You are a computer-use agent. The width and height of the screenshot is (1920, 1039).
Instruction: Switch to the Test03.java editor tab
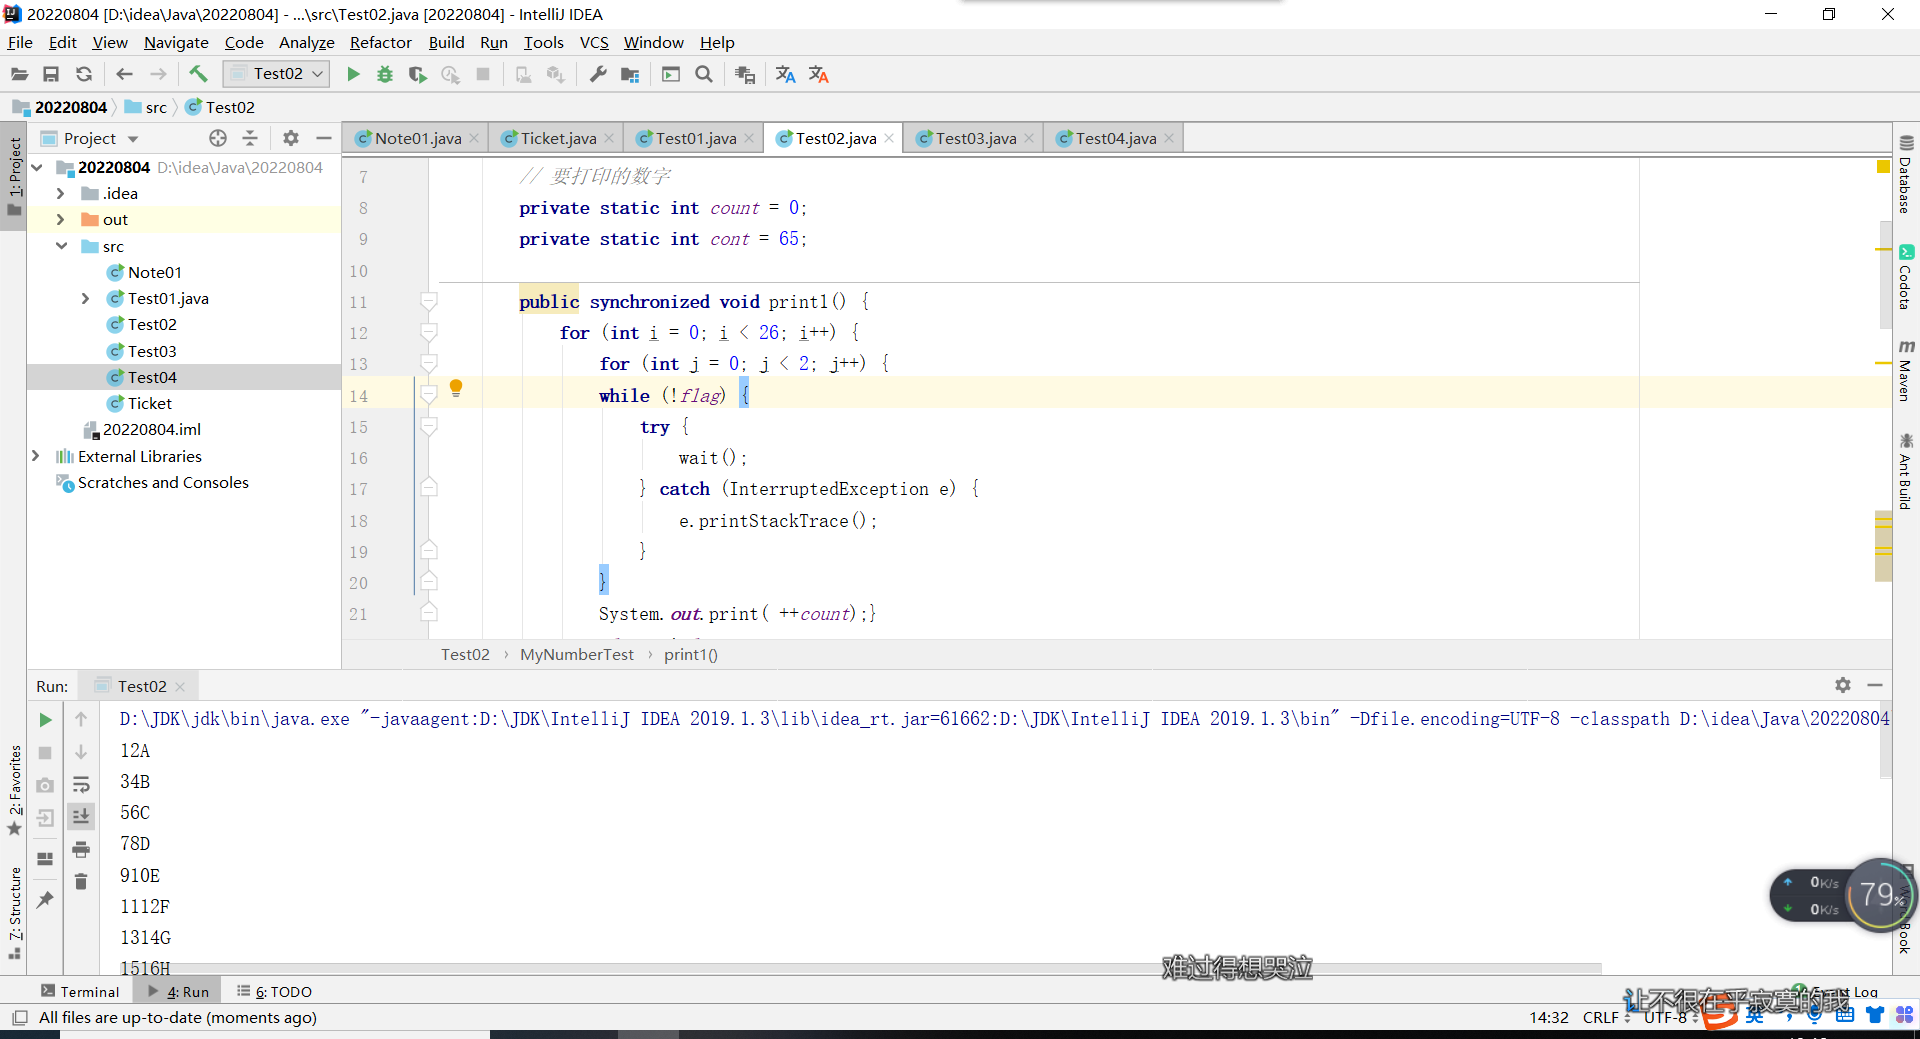(976, 138)
